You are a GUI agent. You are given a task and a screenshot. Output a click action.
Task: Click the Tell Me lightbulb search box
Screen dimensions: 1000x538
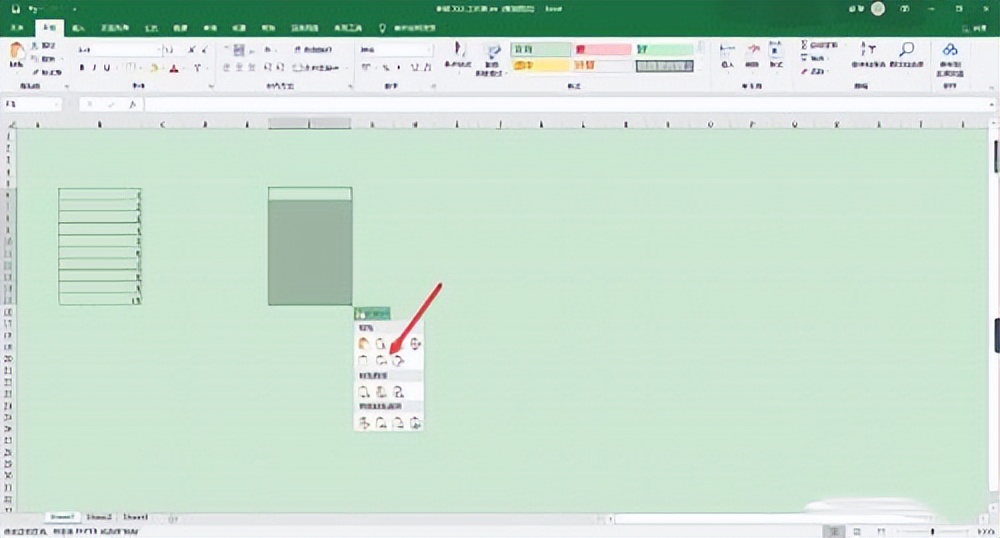click(409, 28)
